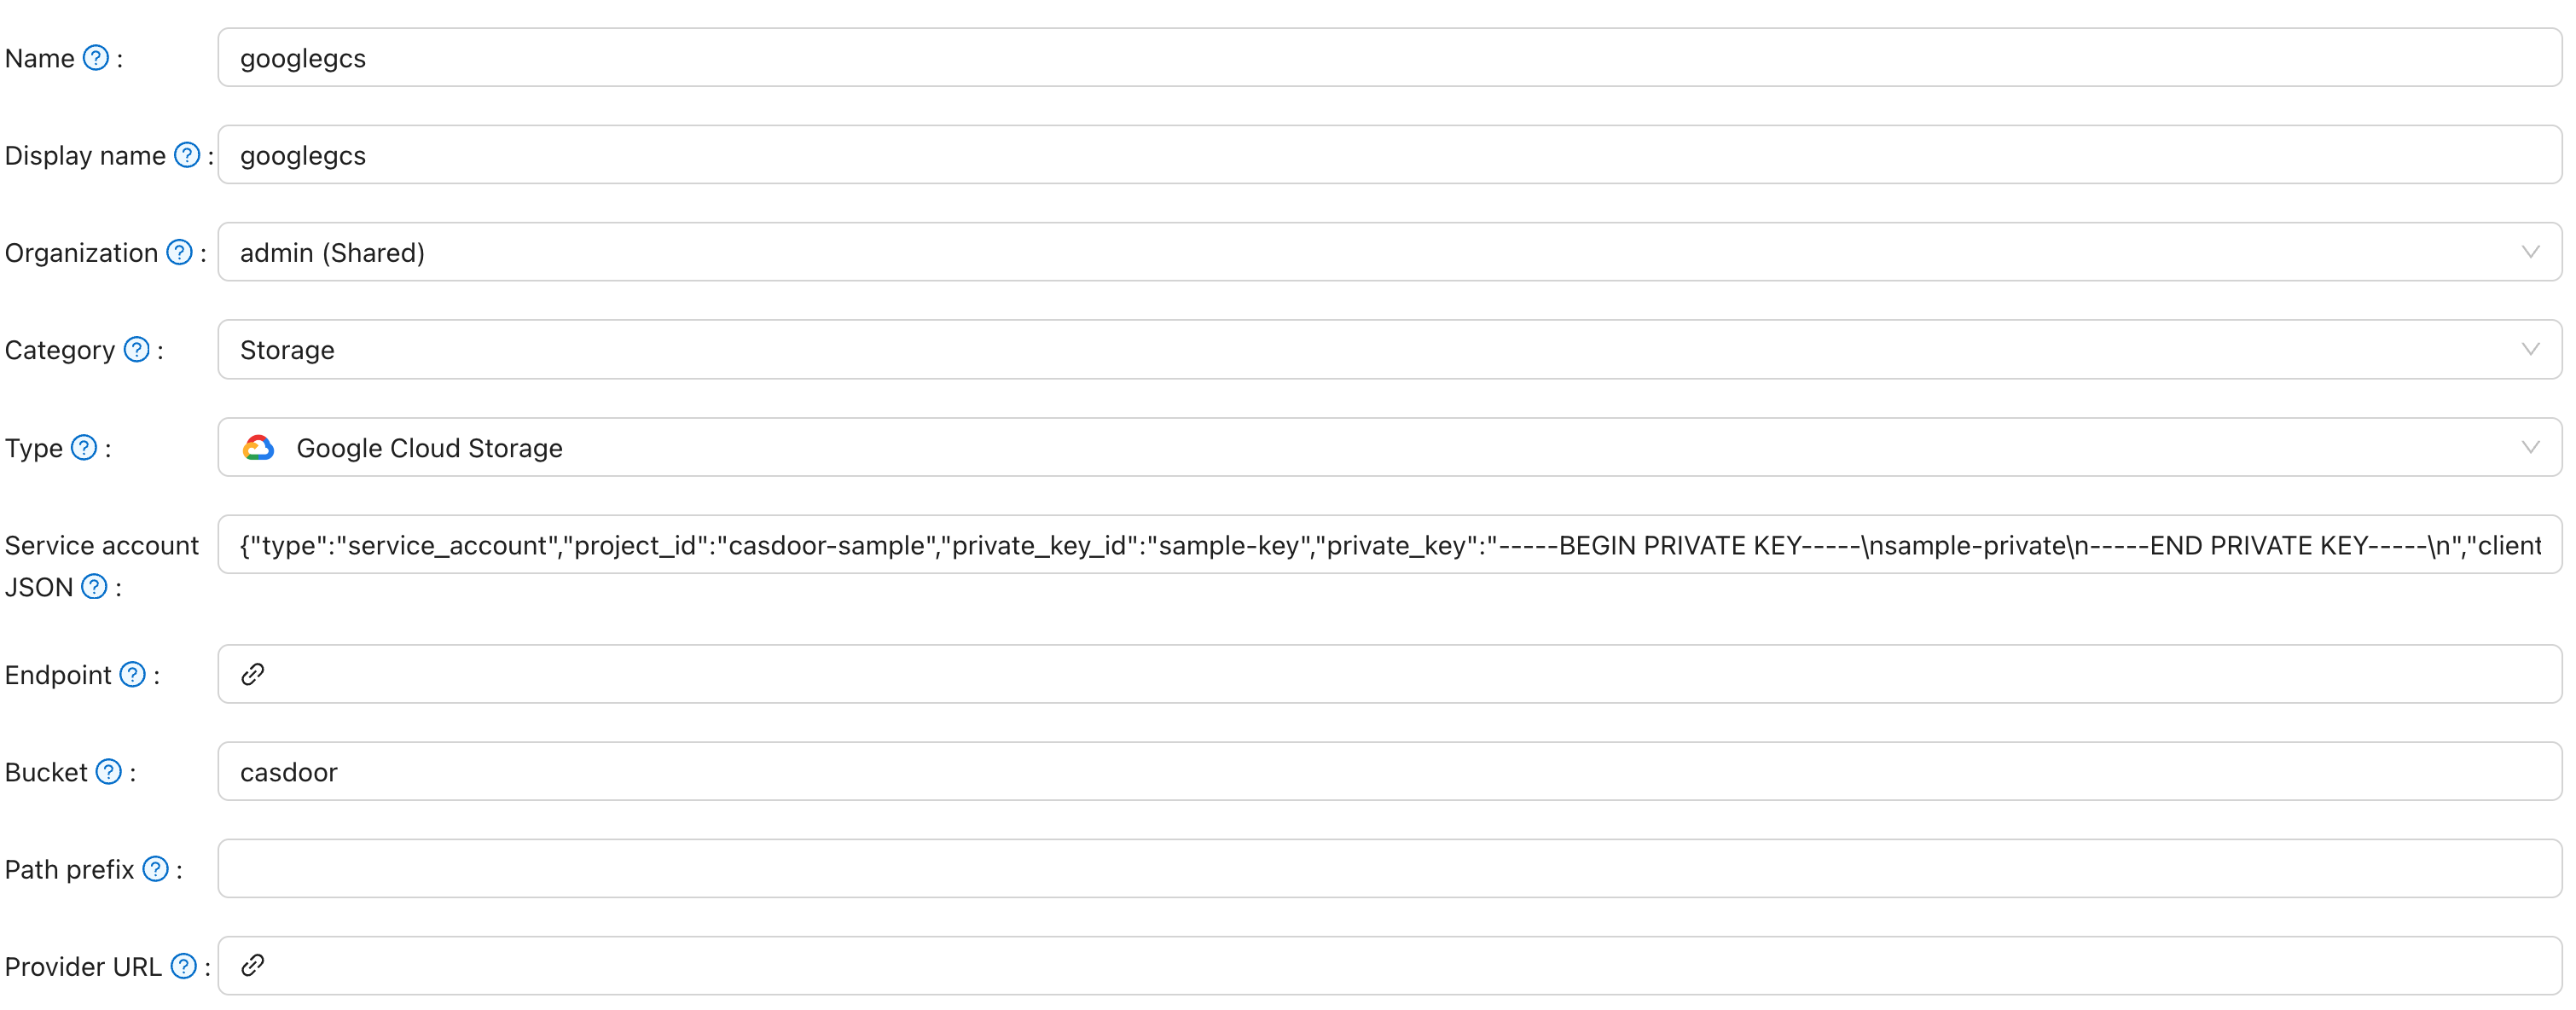View the Organization help tooltip
The width and height of the screenshot is (2576, 1010).
(x=180, y=253)
